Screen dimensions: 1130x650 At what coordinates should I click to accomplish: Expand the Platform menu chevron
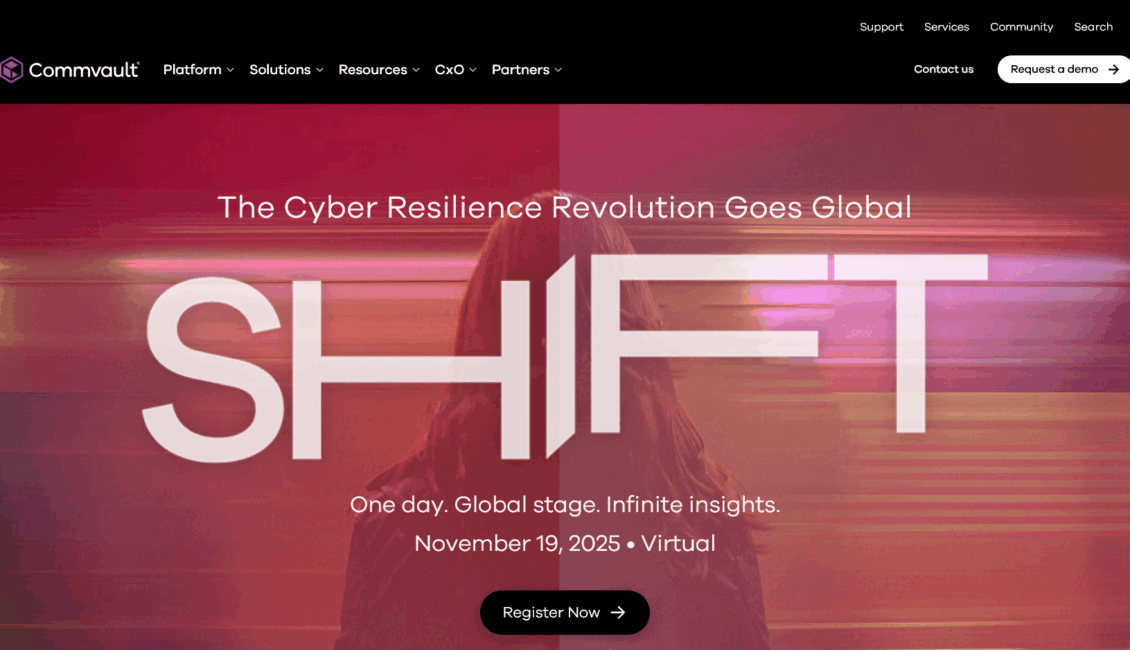(x=231, y=71)
